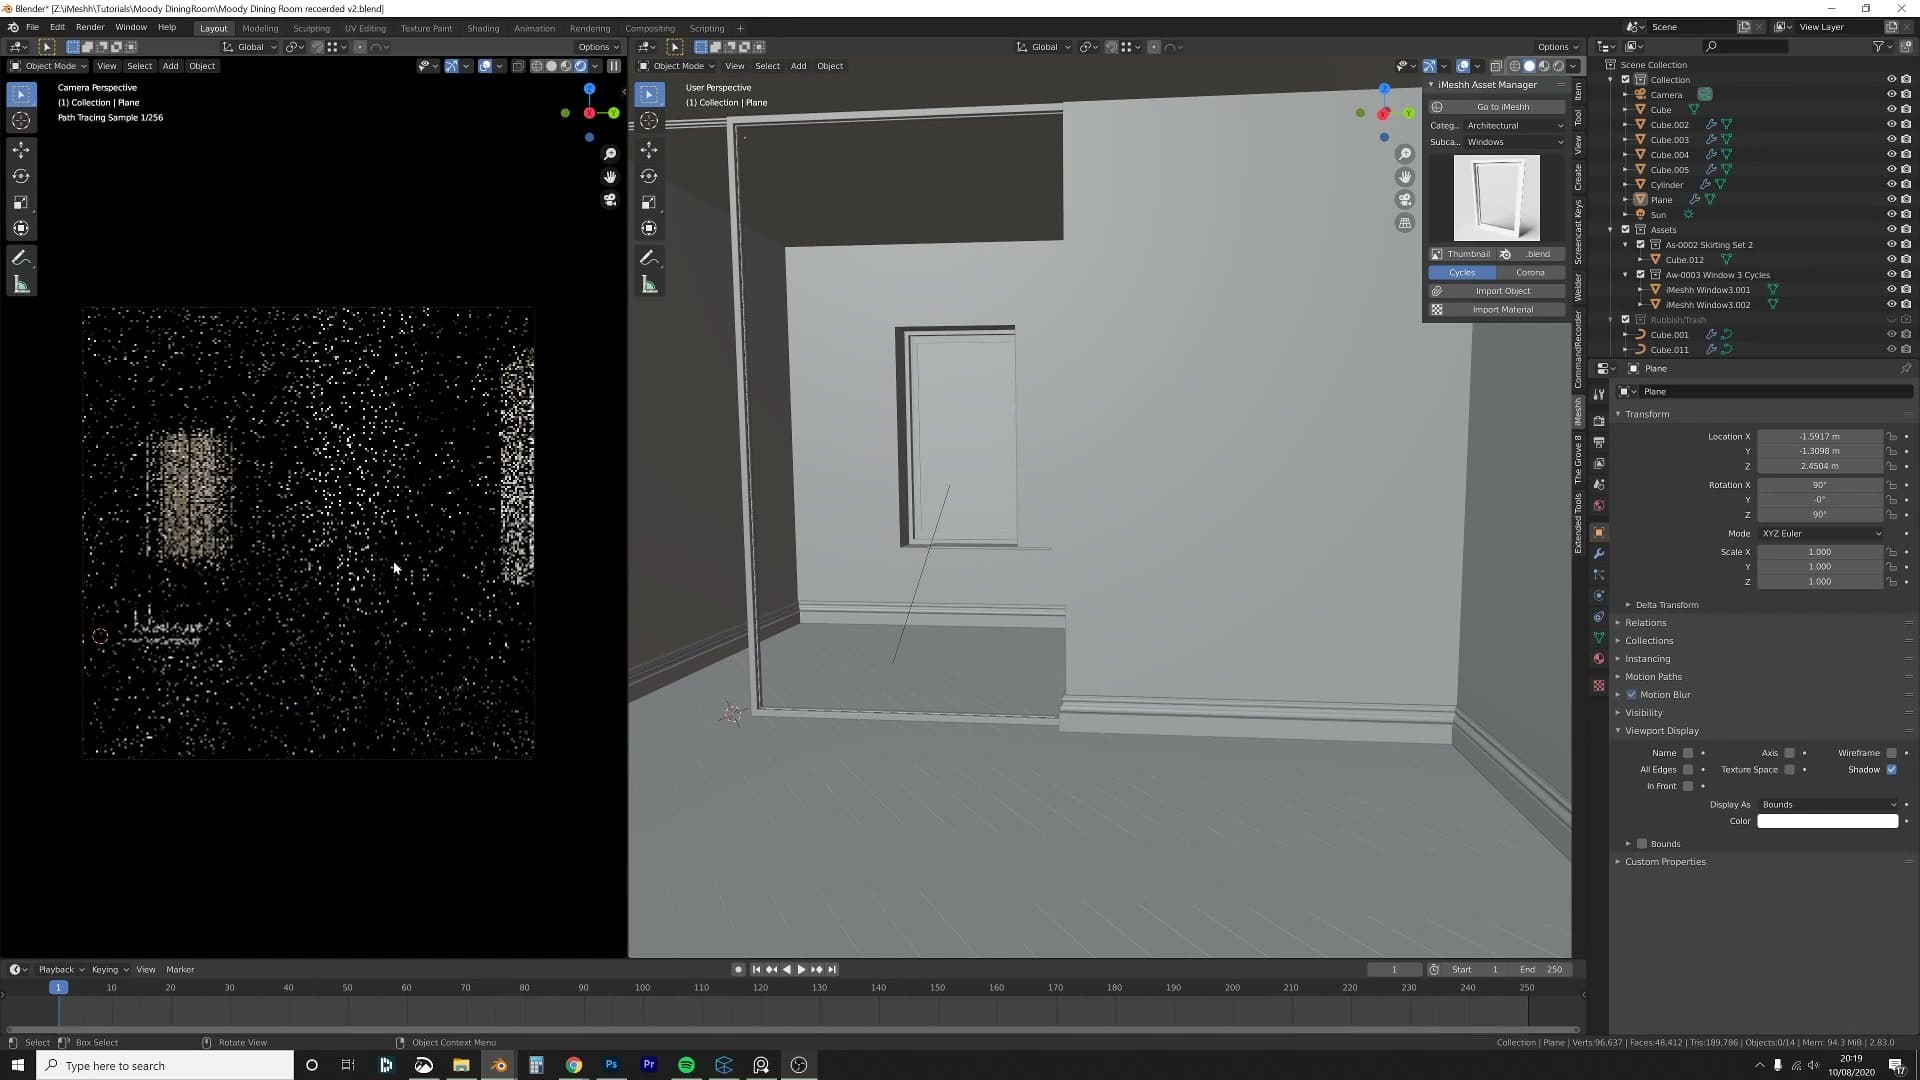Screen dimensions: 1920x1080
Task: Click the Play animation button in the timeline
Action: tap(801, 970)
